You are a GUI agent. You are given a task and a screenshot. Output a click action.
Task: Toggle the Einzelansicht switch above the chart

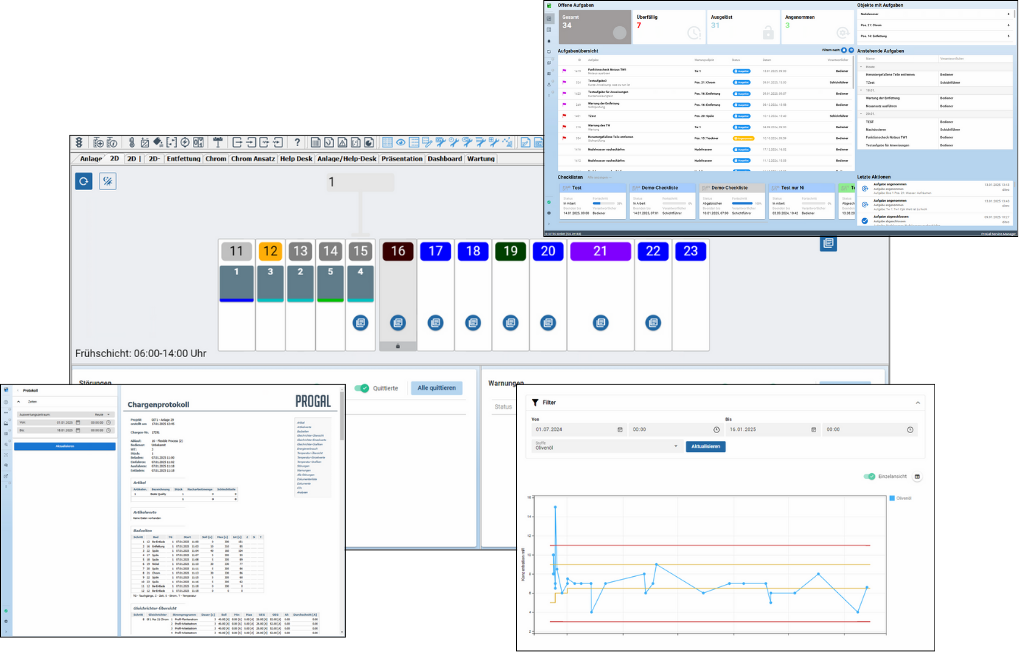869,476
